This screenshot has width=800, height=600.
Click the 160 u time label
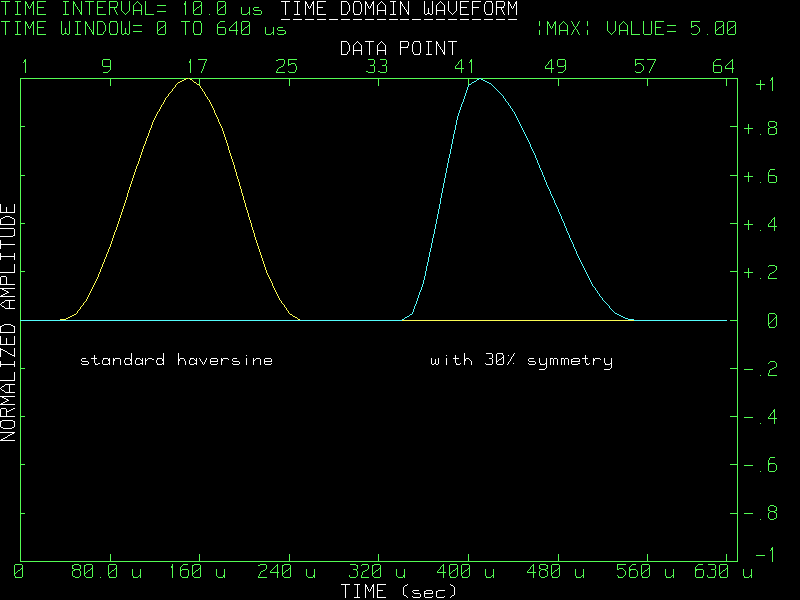196,571
